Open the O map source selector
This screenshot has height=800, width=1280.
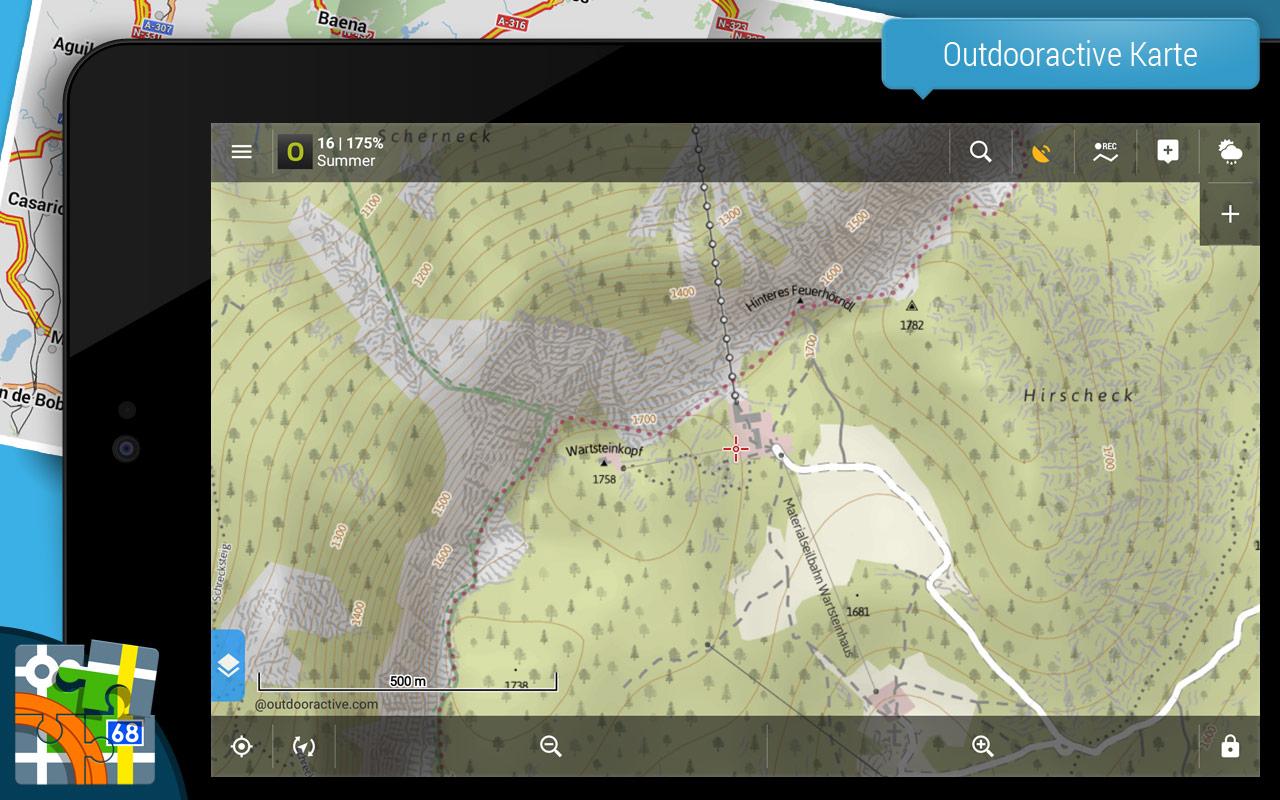295,152
